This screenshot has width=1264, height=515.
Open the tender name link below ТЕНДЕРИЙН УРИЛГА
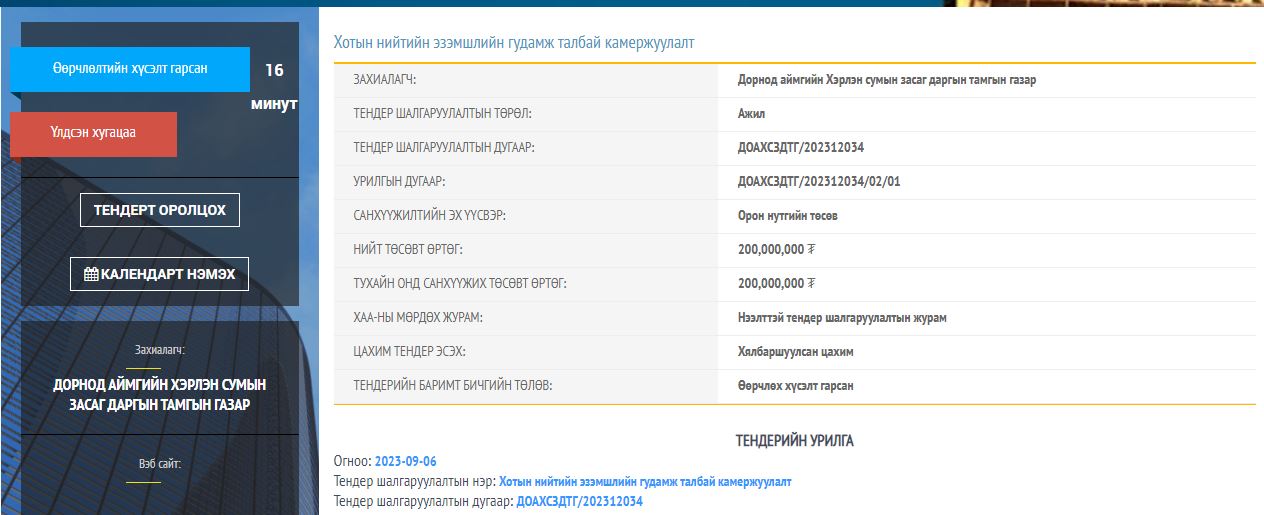(645, 481)
